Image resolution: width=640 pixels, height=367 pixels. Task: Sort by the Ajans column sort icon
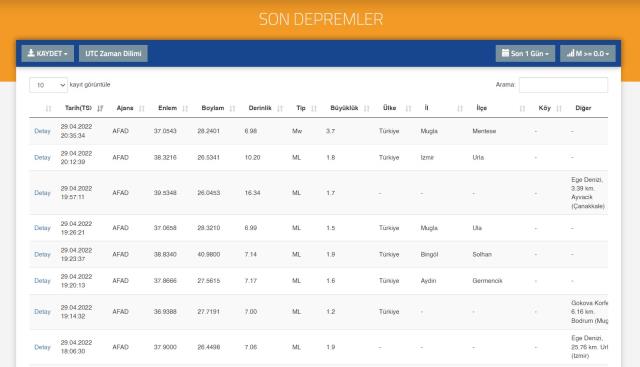click(x=142, y=108)
